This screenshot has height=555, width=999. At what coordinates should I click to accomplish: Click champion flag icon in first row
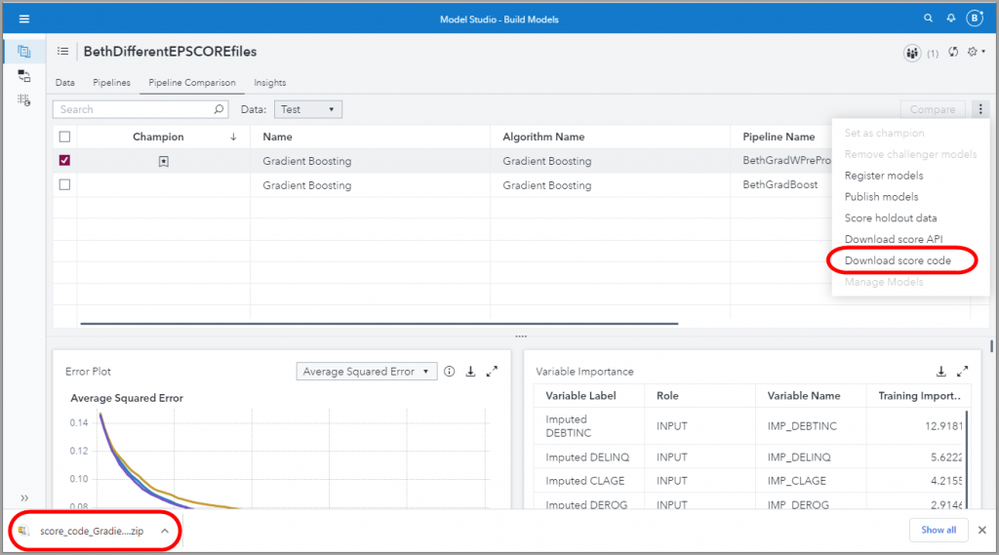tap(164, 161)
